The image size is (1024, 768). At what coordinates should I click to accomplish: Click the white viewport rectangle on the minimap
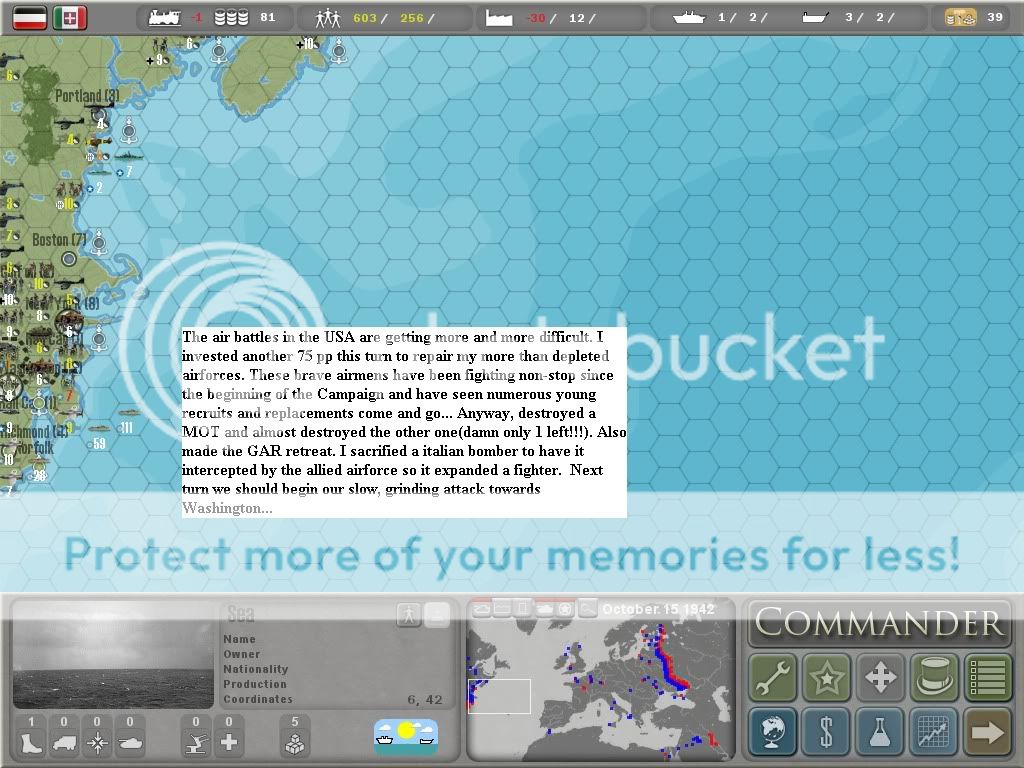[x=500, y=696]
